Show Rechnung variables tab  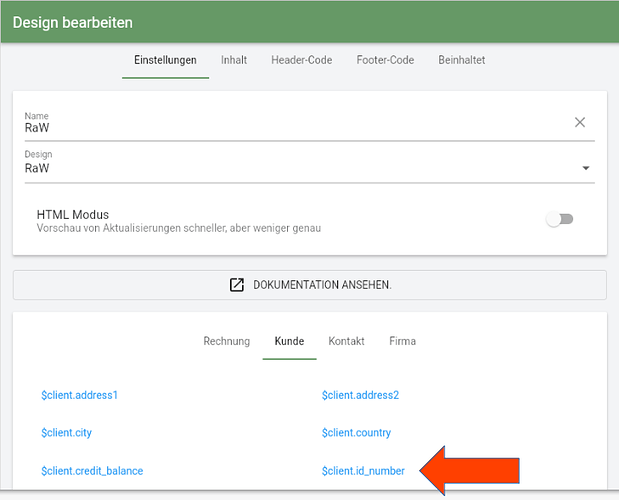coord(227,341)
